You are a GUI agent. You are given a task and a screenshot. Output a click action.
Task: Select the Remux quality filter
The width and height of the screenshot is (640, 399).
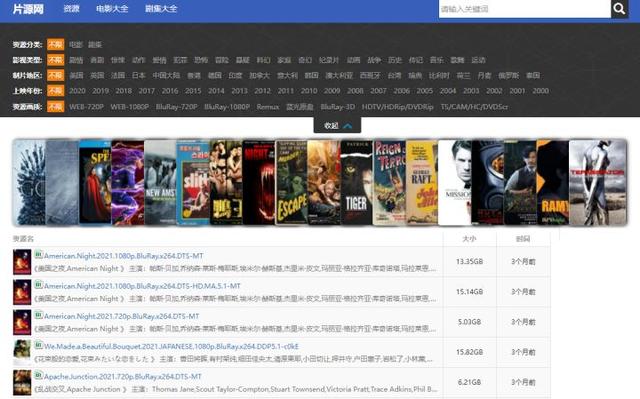[x=268, y=106]
